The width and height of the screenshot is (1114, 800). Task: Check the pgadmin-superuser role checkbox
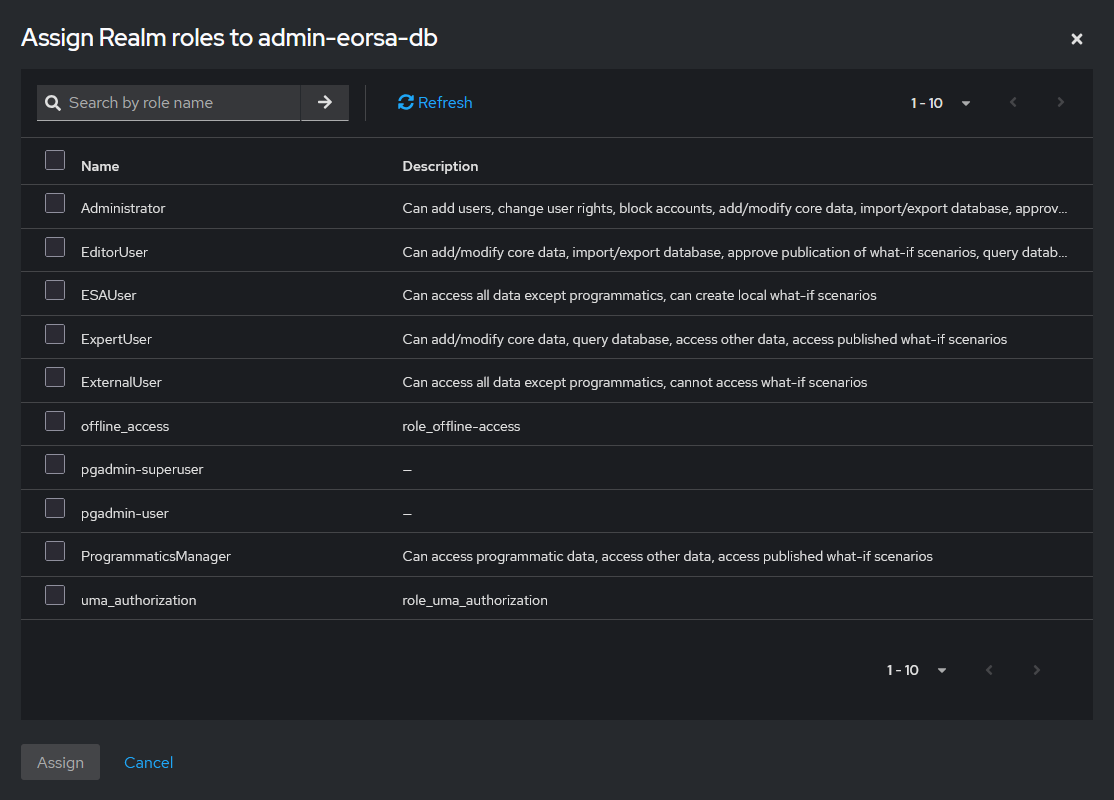click(55, 464)
